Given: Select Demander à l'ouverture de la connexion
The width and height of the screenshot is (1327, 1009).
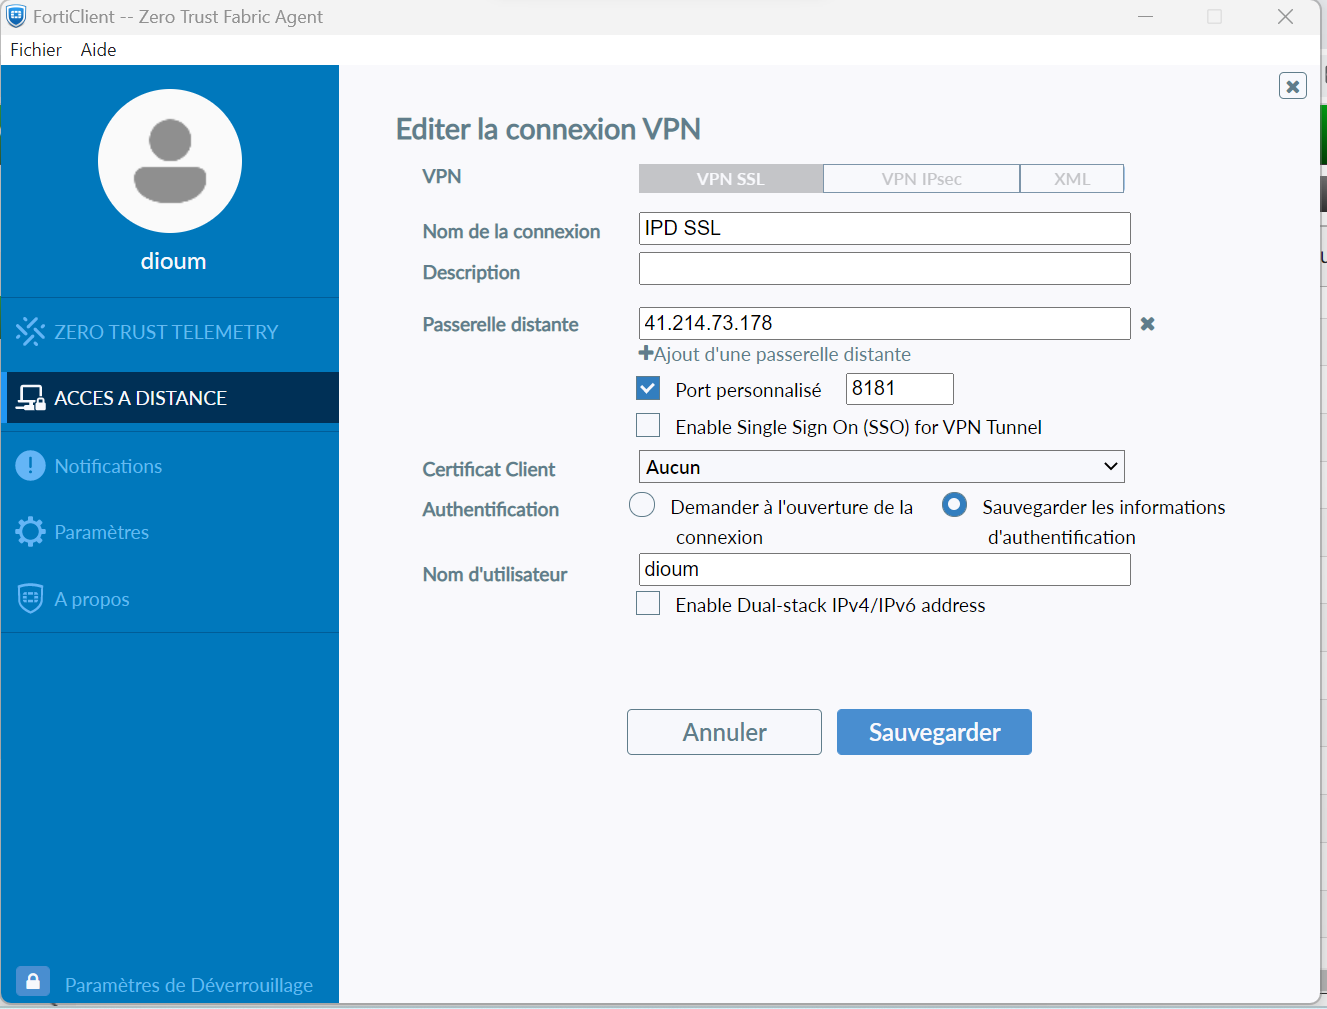Looking at the screenshot, I should point(642,506).
